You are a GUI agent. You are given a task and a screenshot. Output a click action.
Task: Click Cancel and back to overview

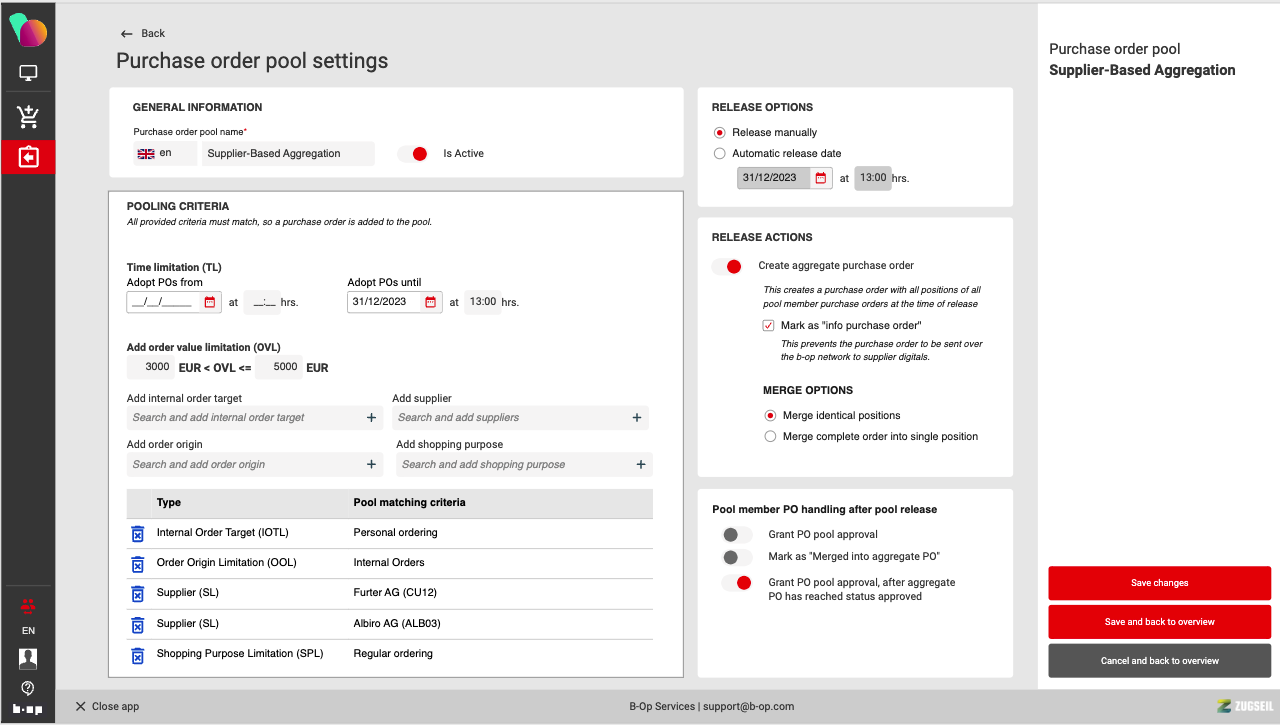pos(1159,661)
